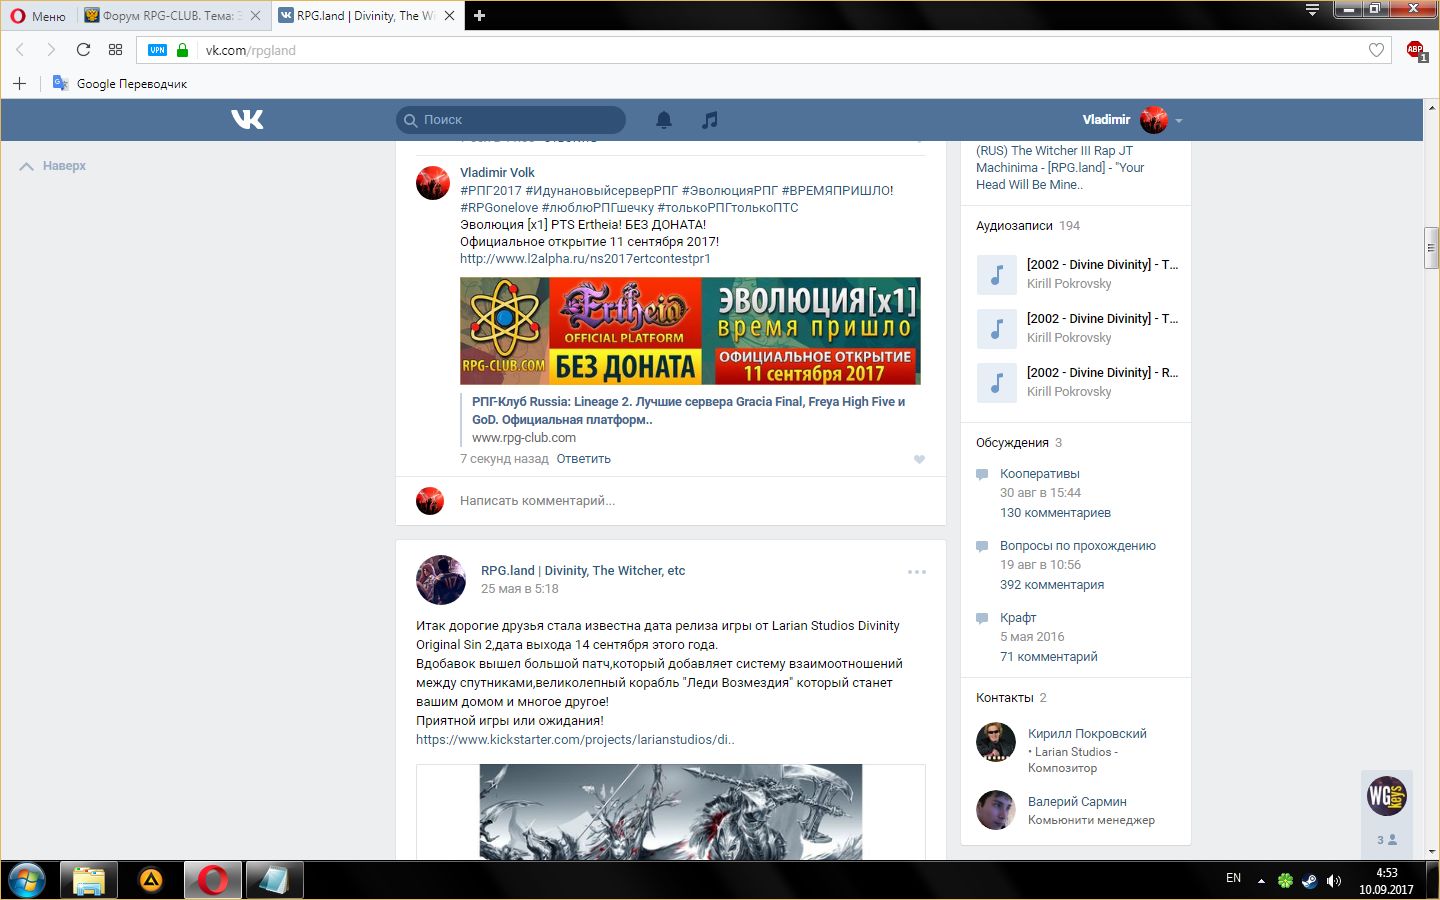Viewport: 1440px width, 900px height.
Task: Click the VK logo
Action: [x=247, y=119]
